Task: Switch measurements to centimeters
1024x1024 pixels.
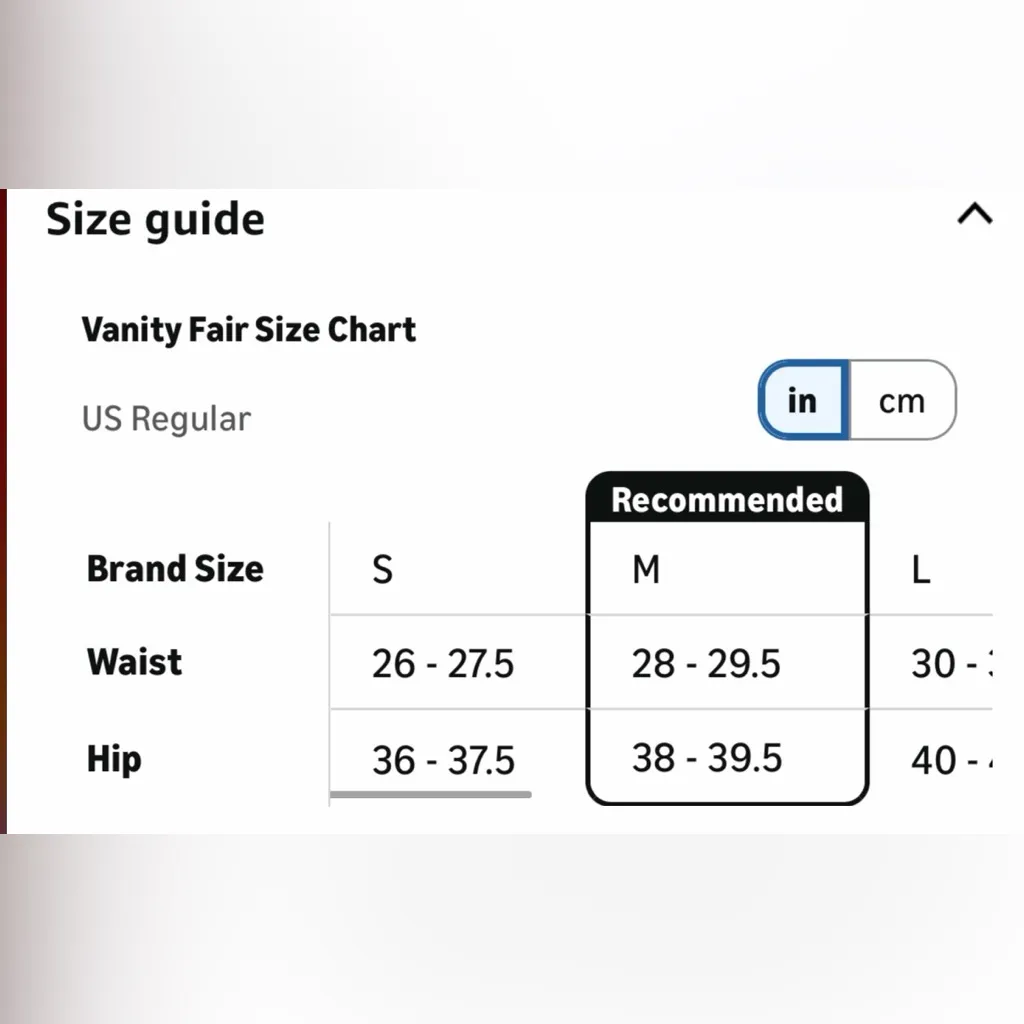Action: coord(903,400)
